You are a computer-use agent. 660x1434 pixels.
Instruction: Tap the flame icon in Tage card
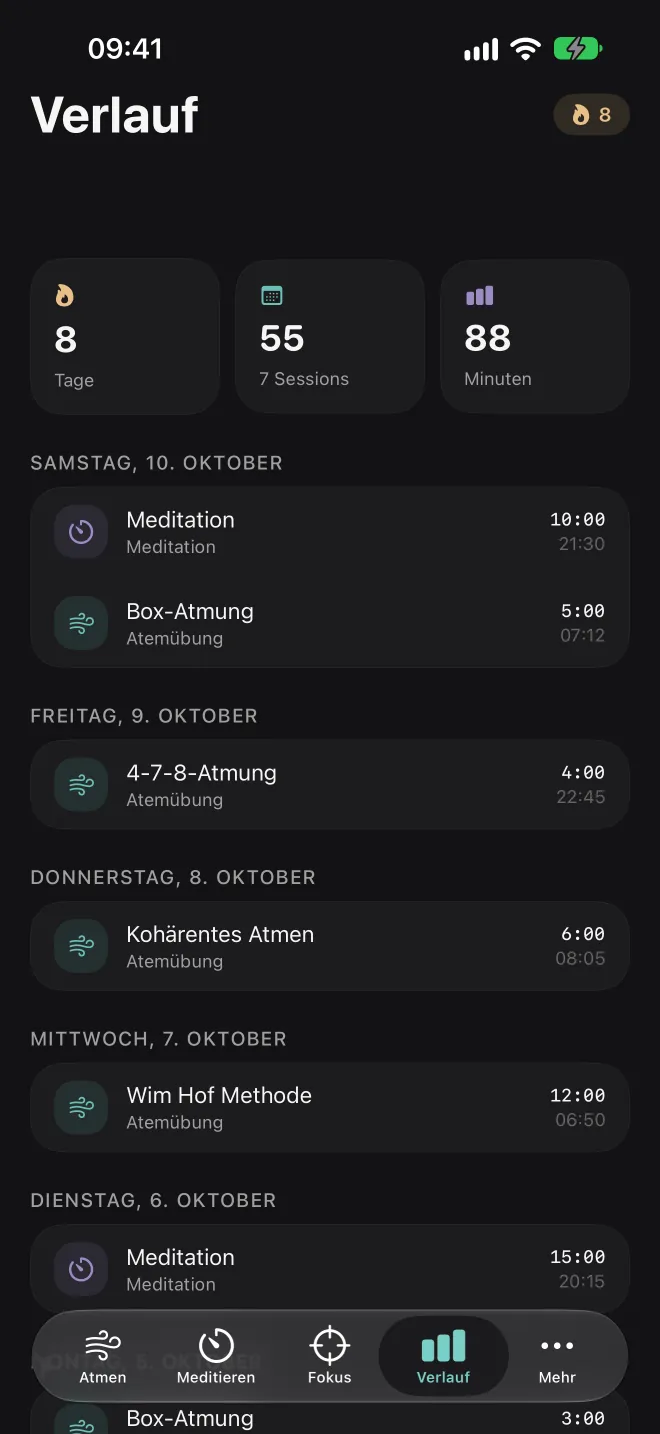coord(65,296)
